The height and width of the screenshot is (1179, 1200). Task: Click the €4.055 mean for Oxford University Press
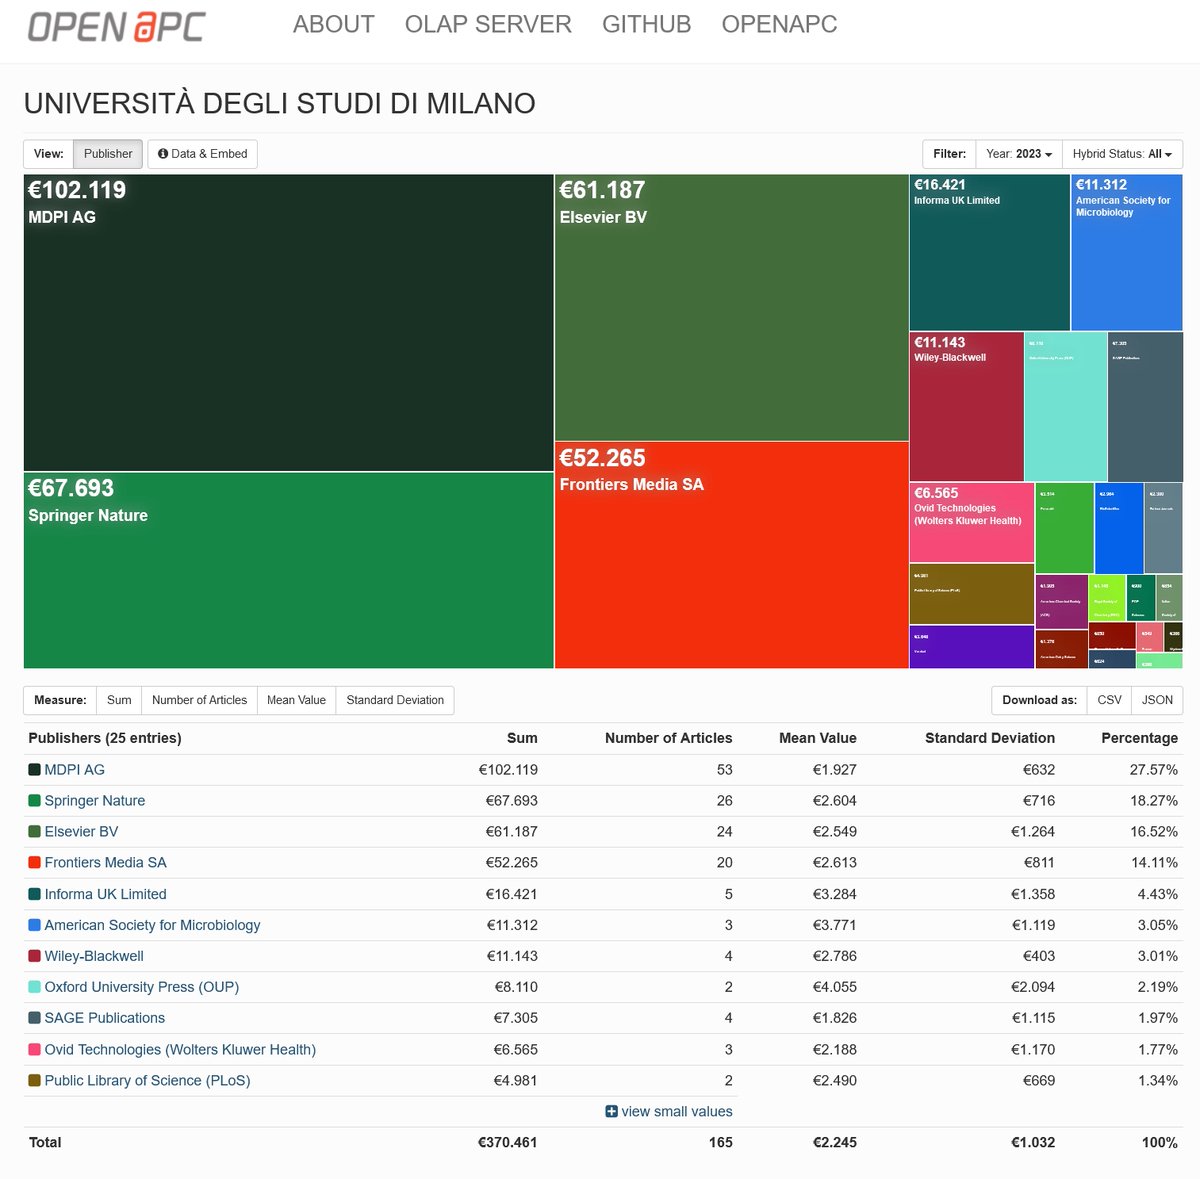tap(835, 987)
